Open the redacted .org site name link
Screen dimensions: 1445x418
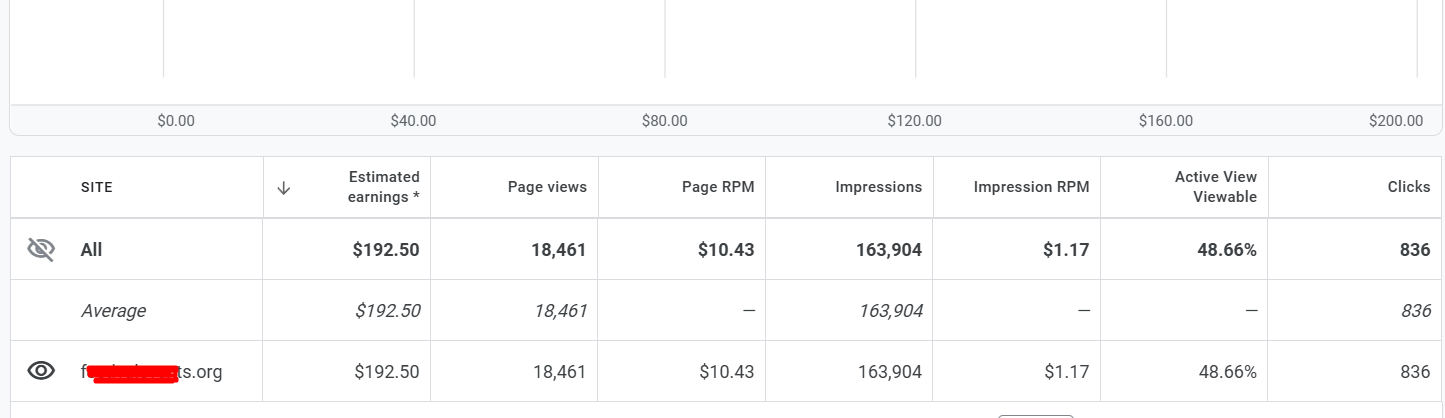(x=151, y=372)
